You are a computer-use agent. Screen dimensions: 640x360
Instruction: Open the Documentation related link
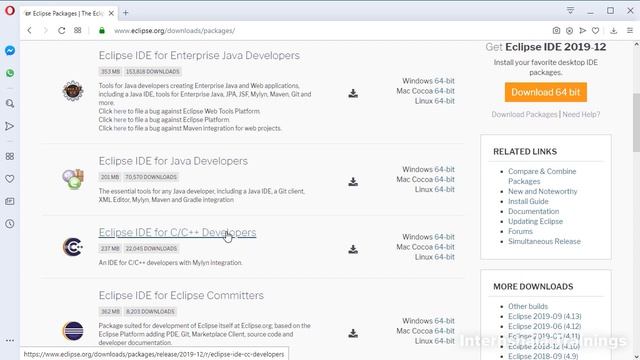pos(533,211)
